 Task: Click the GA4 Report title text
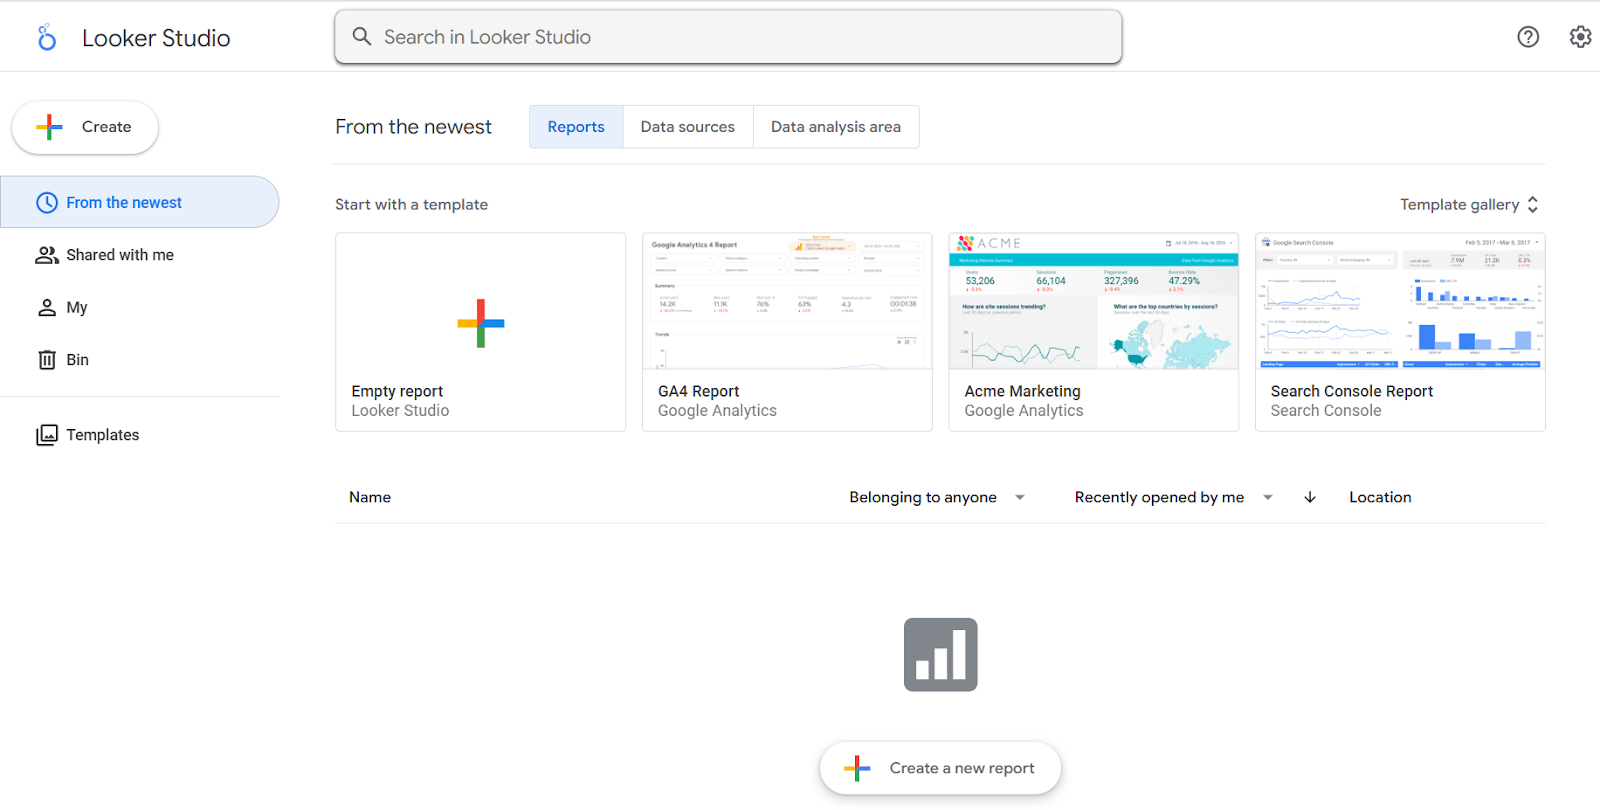pos(698,391)
